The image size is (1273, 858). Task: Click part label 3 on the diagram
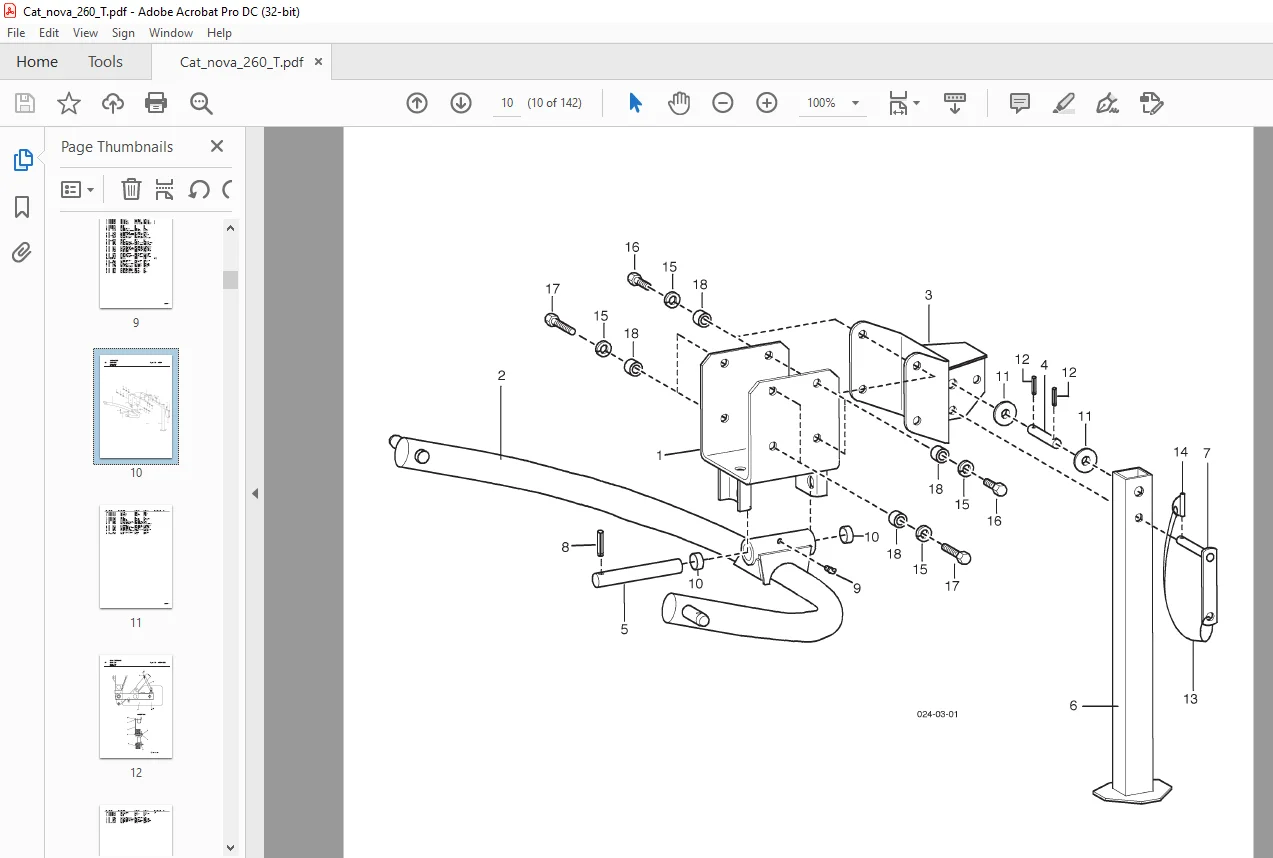[928, 295]
